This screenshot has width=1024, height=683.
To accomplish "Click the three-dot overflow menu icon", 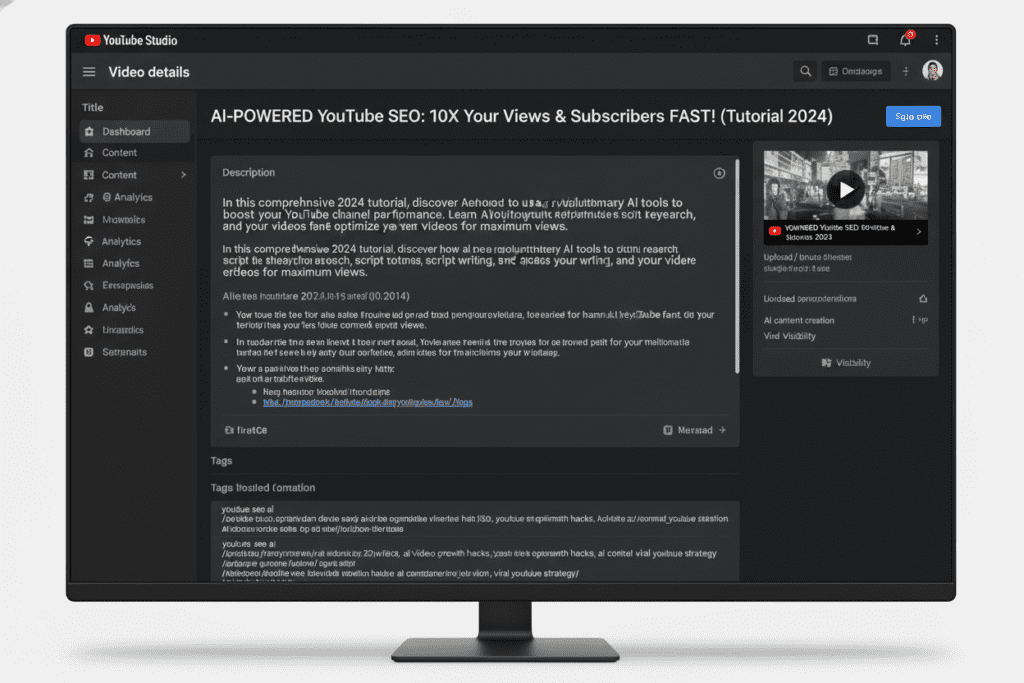I will click(x=936, y=40).
